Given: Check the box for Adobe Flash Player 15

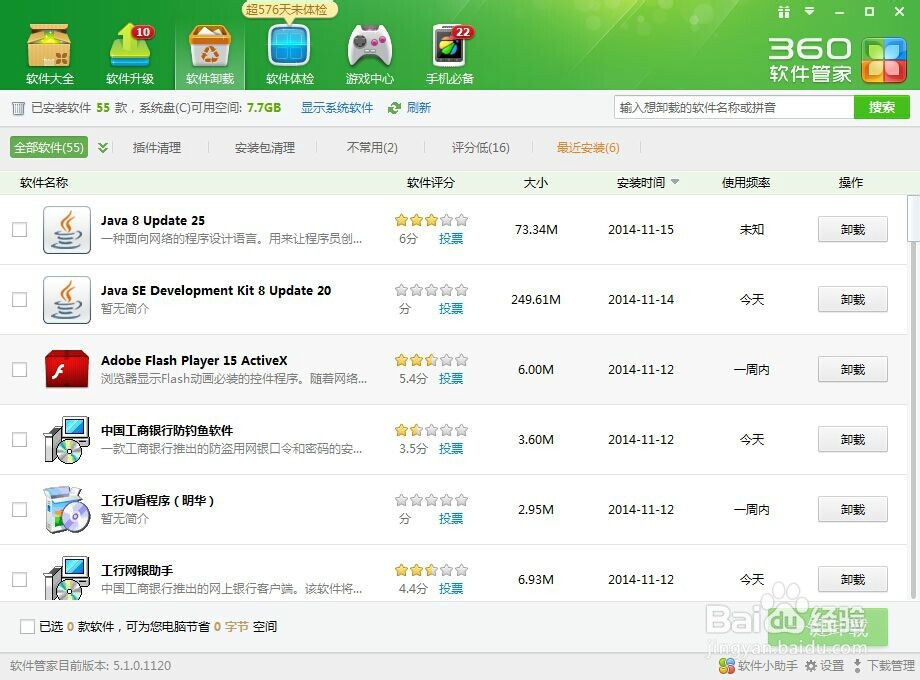Looking at the screenshot, I should click(19, 370).
